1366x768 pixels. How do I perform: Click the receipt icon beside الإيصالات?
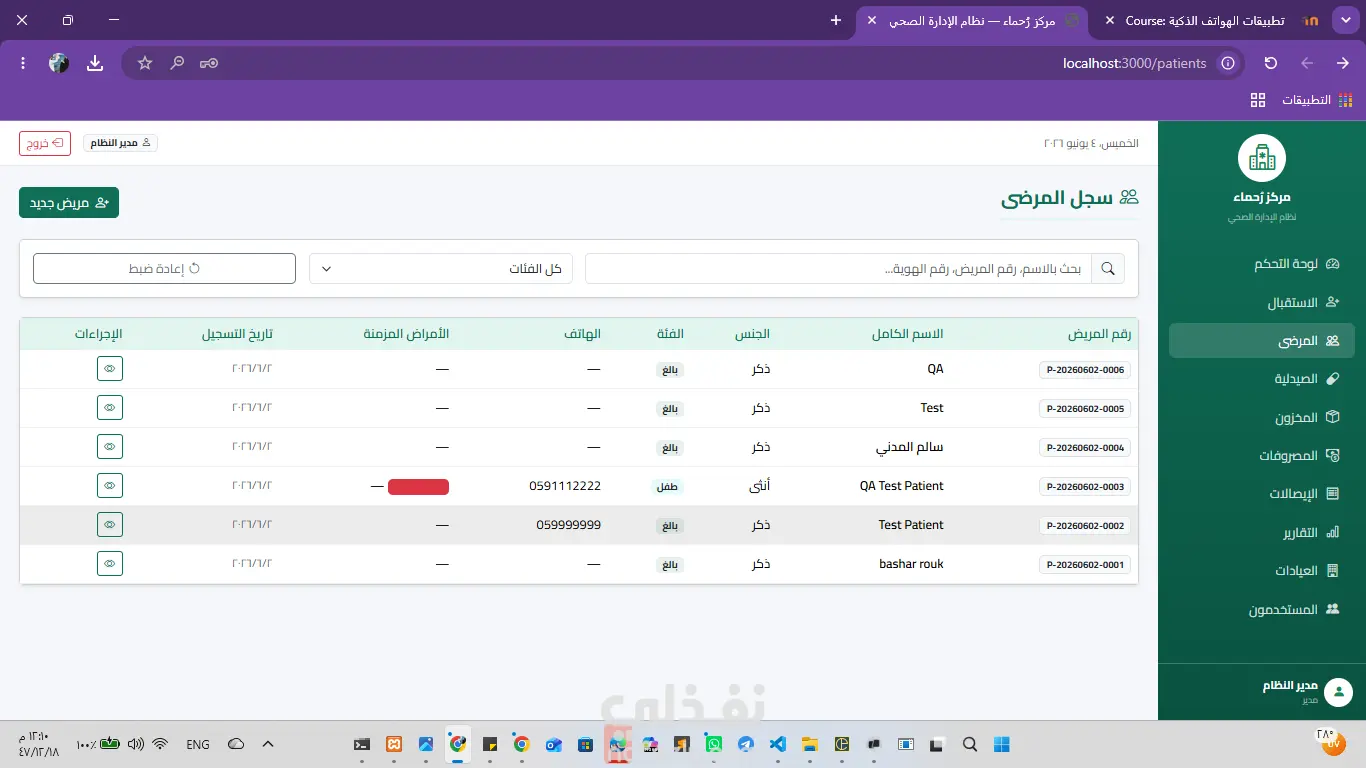pyautogui.click(x=1332, y=494)
